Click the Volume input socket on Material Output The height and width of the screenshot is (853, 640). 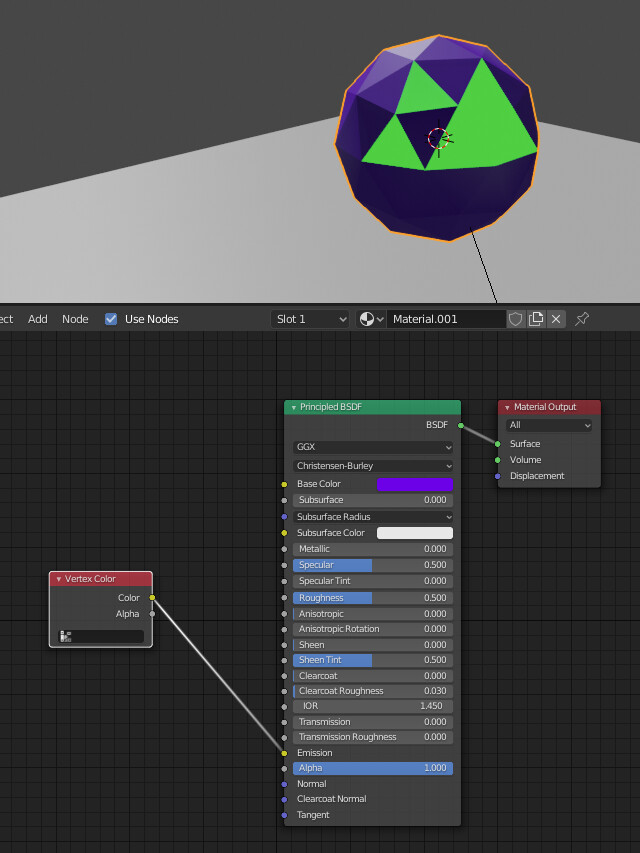497,460
